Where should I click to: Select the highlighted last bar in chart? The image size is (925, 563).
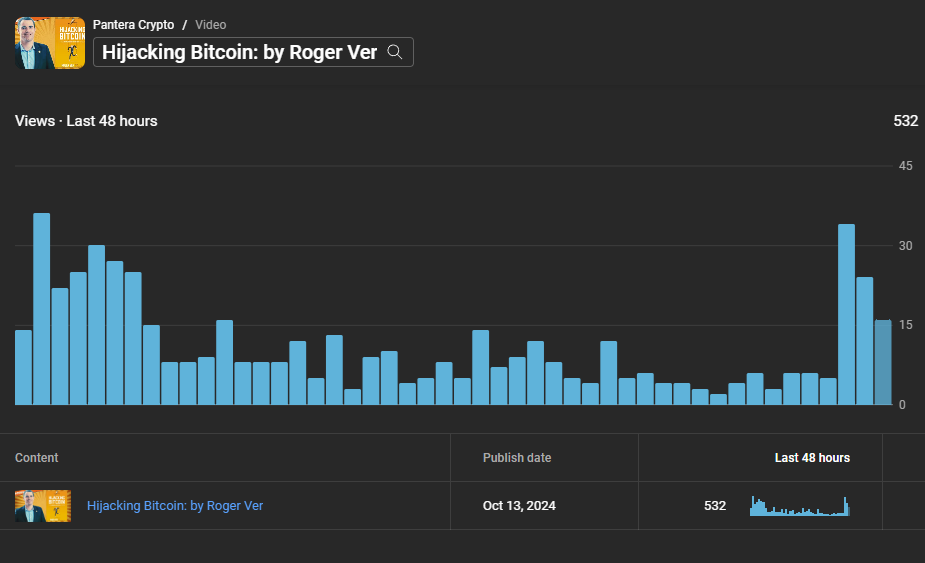click(883, 362)
